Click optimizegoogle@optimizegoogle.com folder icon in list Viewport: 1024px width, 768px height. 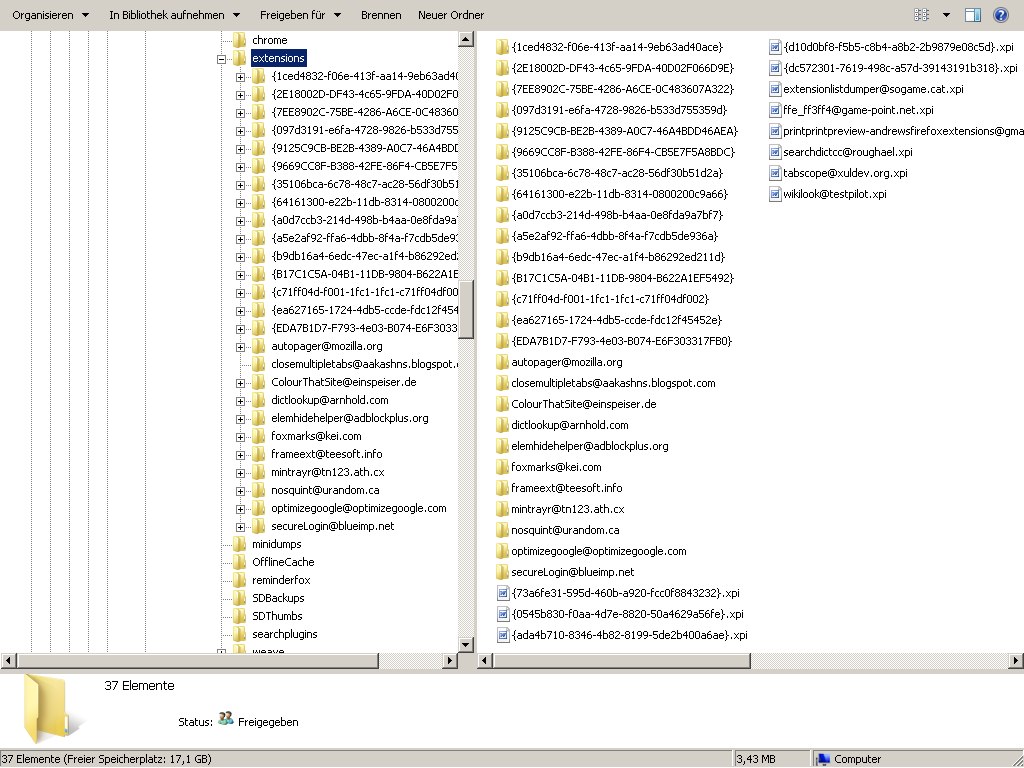pos(502,551)
